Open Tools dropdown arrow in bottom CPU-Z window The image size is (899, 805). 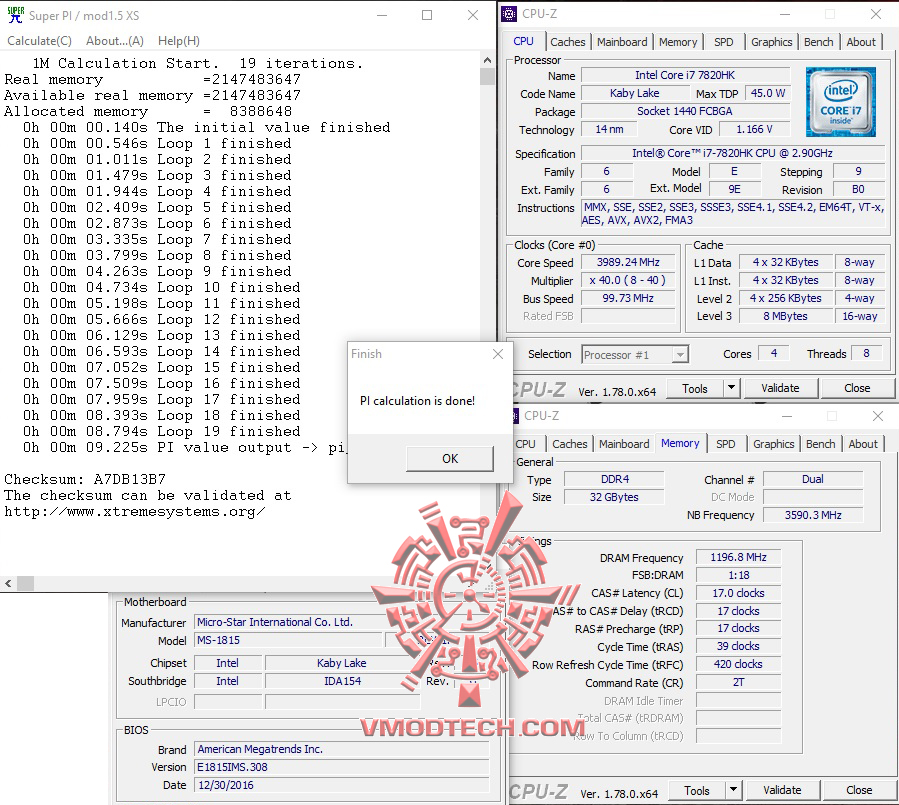pos(733,790)
